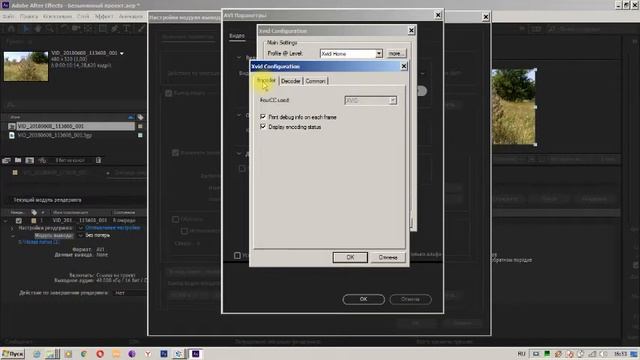The image size is (640, 360).
Task: Toggle Print debug info on each frame
Action: (263, 117)
